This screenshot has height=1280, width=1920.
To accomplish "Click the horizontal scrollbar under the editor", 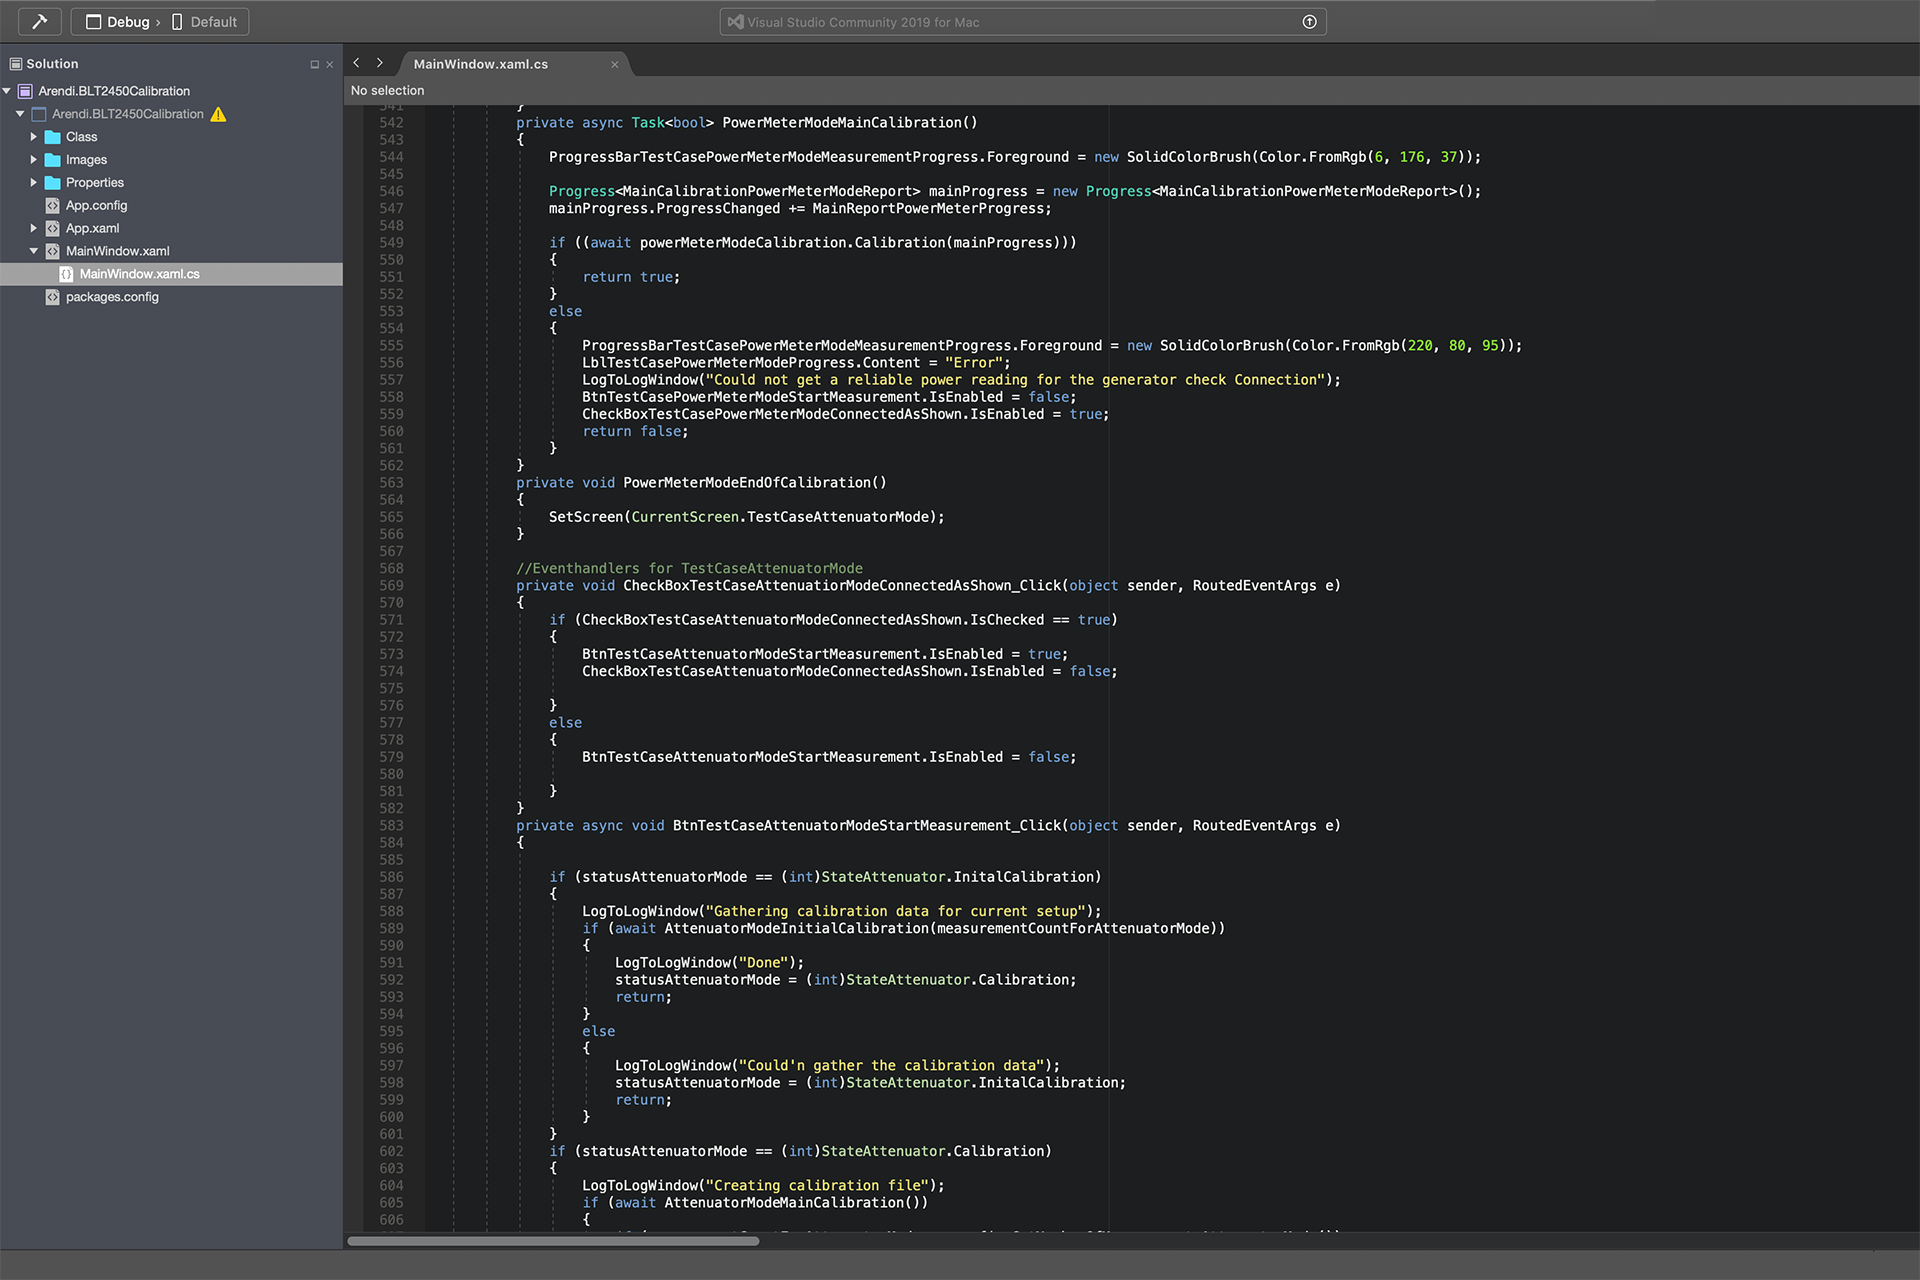I will [553, 1241].
